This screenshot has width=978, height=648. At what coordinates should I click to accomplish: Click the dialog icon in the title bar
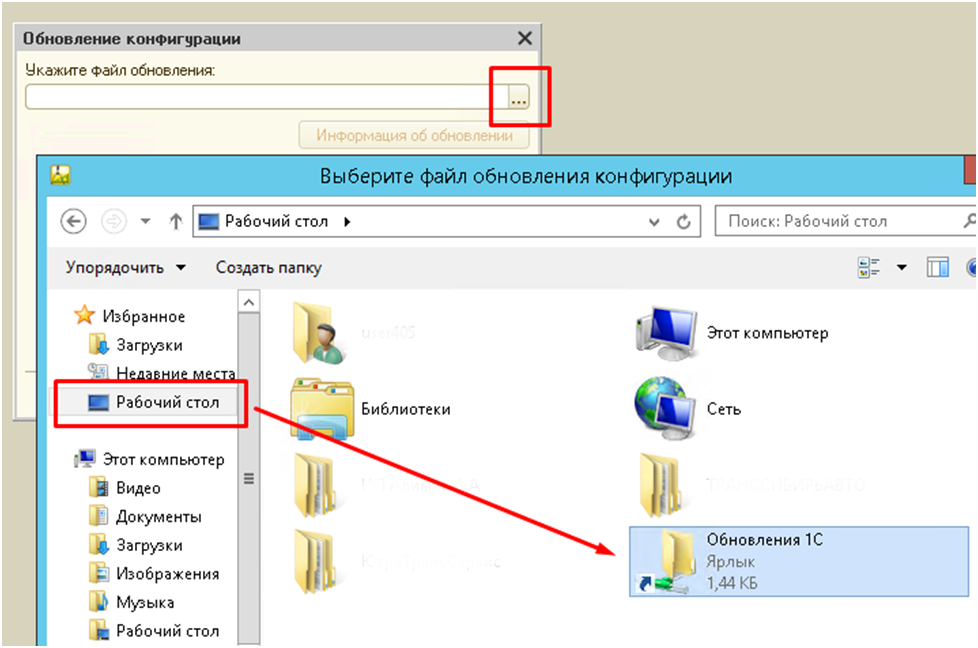tap(61, 175)
